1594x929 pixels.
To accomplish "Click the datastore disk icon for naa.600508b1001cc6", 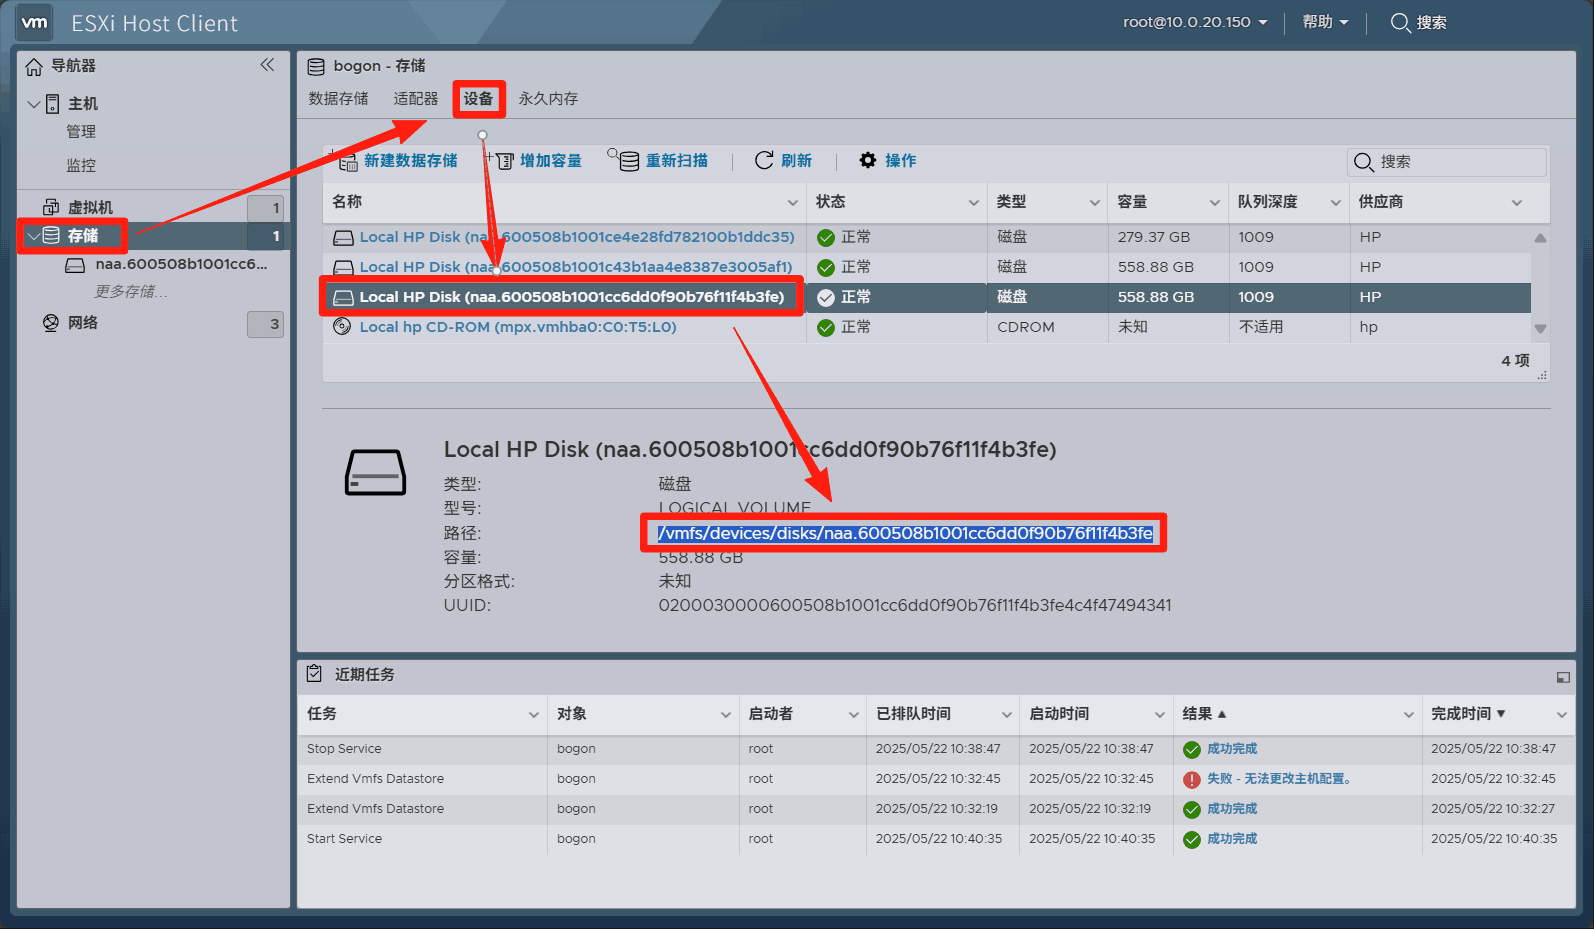I will coord(75,265).
